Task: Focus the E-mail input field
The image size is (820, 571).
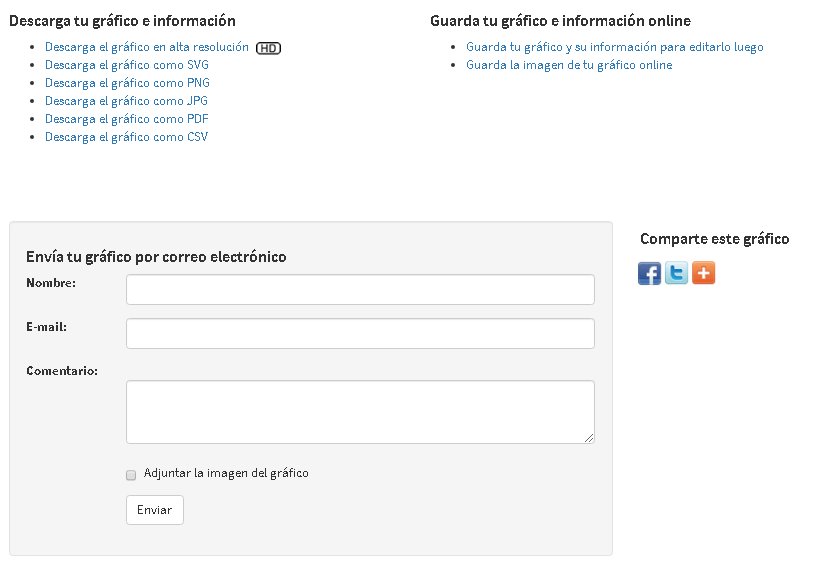Action: point(360,333)
